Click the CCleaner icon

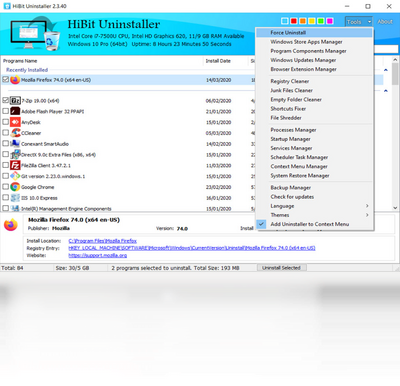tap(15, 133)
